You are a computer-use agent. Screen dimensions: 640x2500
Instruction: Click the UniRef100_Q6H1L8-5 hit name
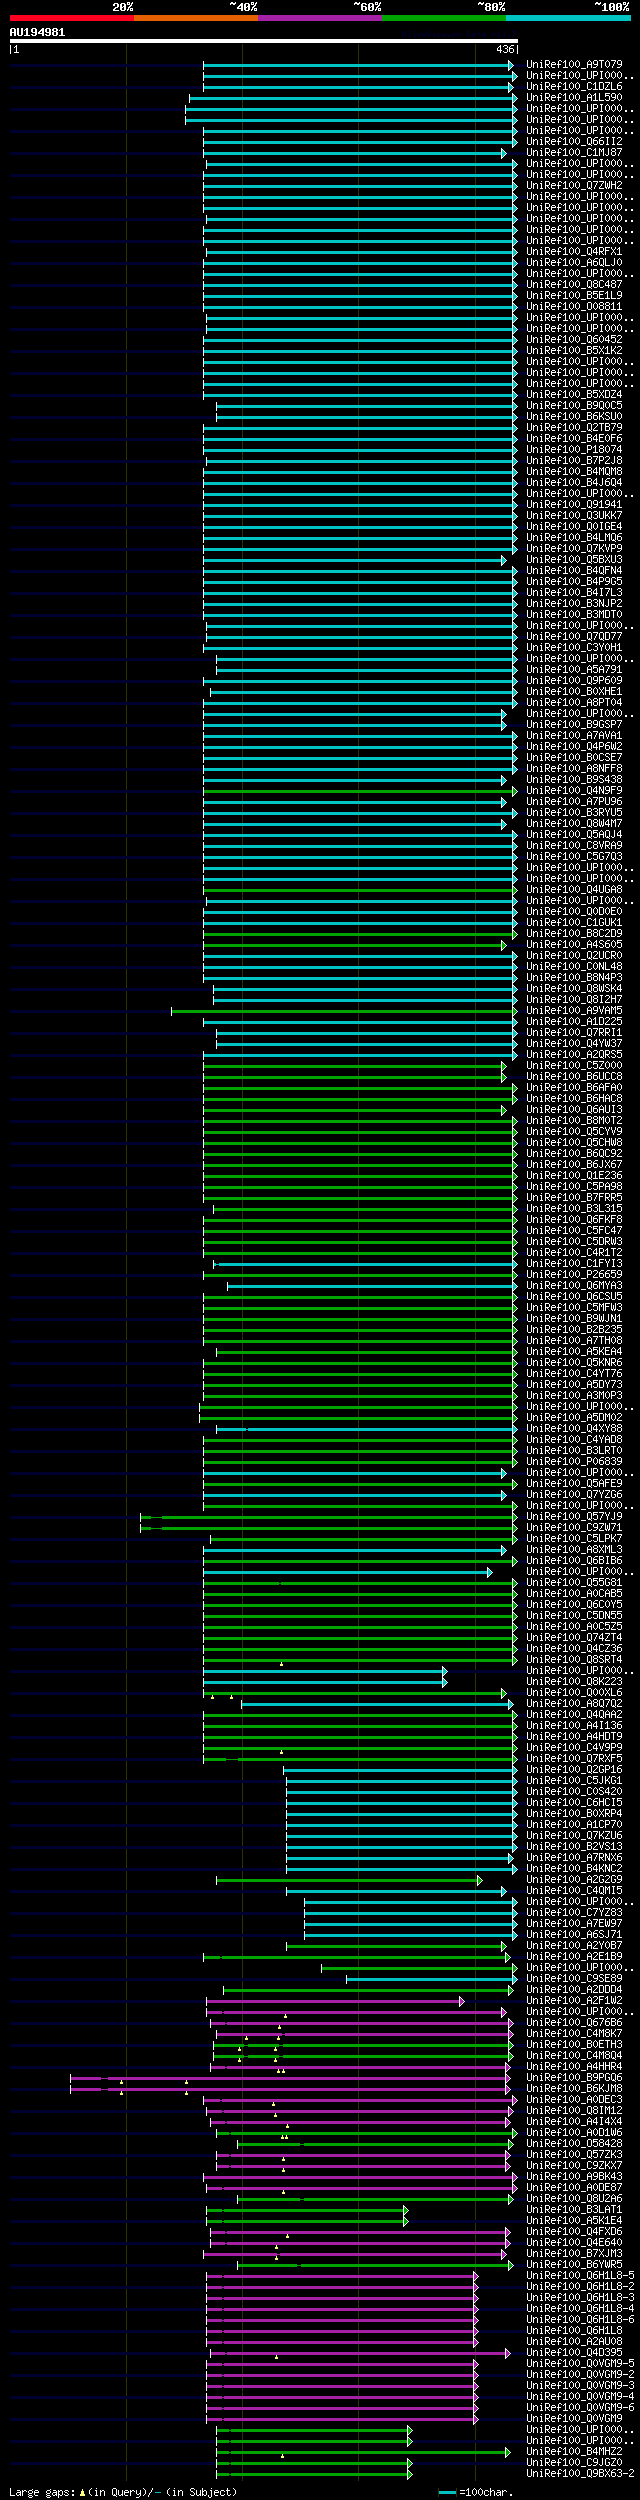click(580, 2276)
